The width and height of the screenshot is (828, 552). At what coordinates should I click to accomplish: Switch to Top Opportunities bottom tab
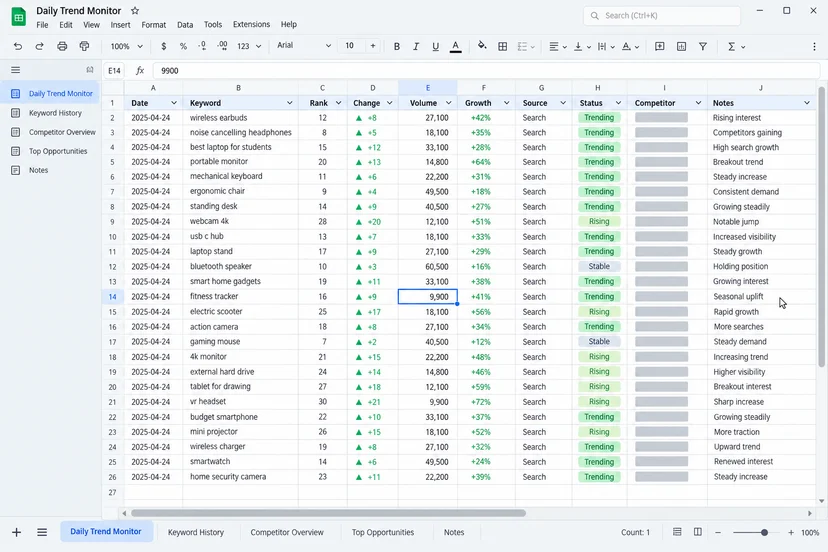pos(383,532)
